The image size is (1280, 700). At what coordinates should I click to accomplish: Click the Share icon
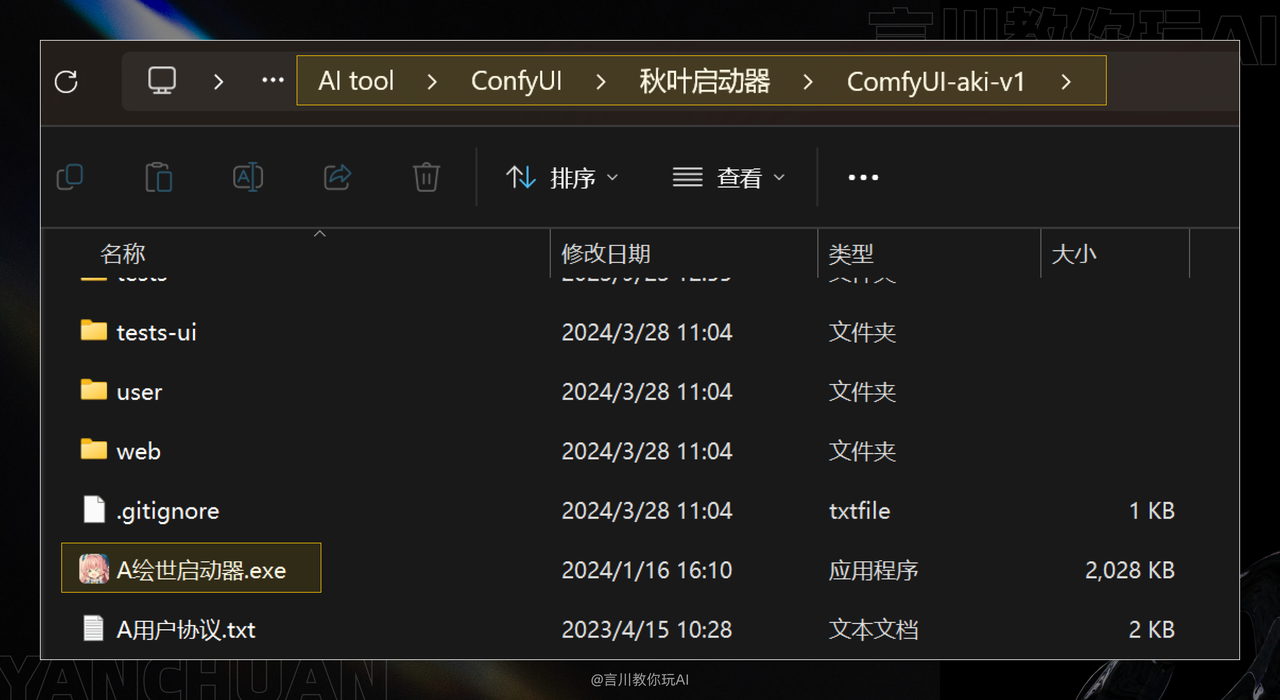click(x=337, y=177)
